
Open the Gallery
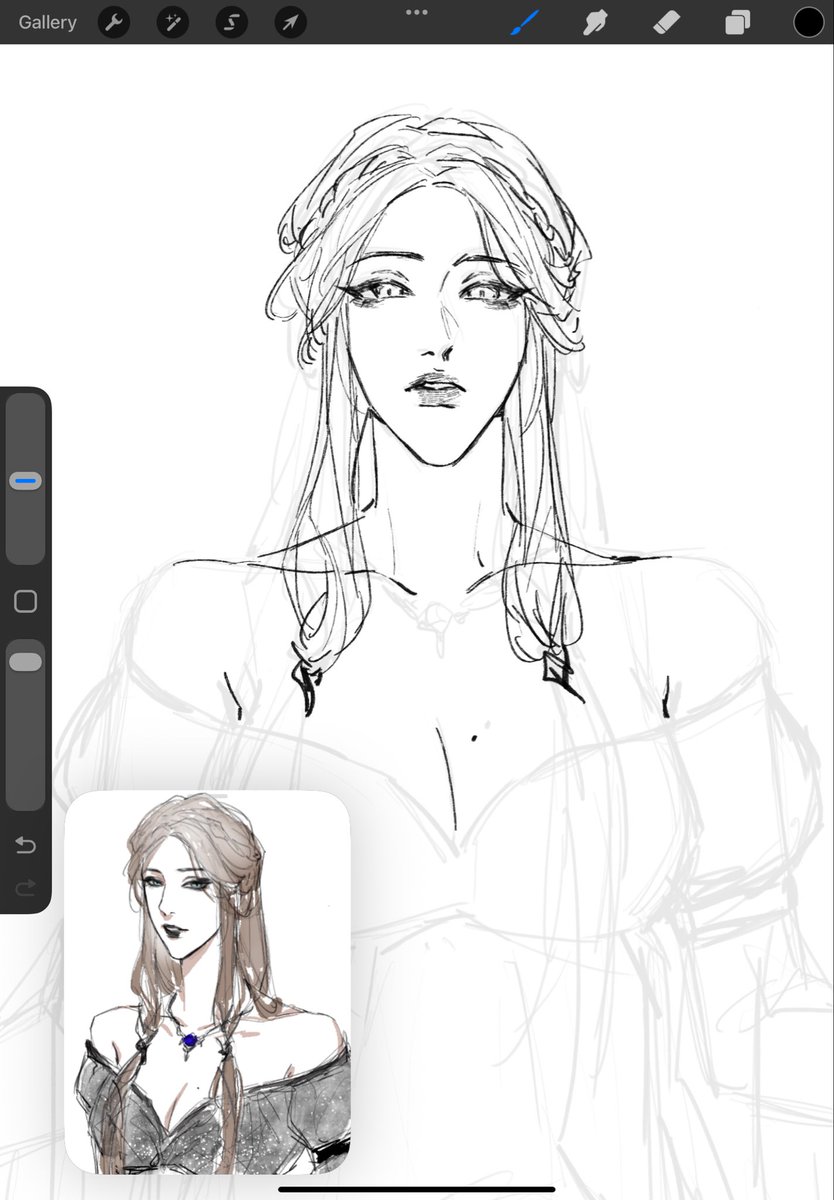47,22
